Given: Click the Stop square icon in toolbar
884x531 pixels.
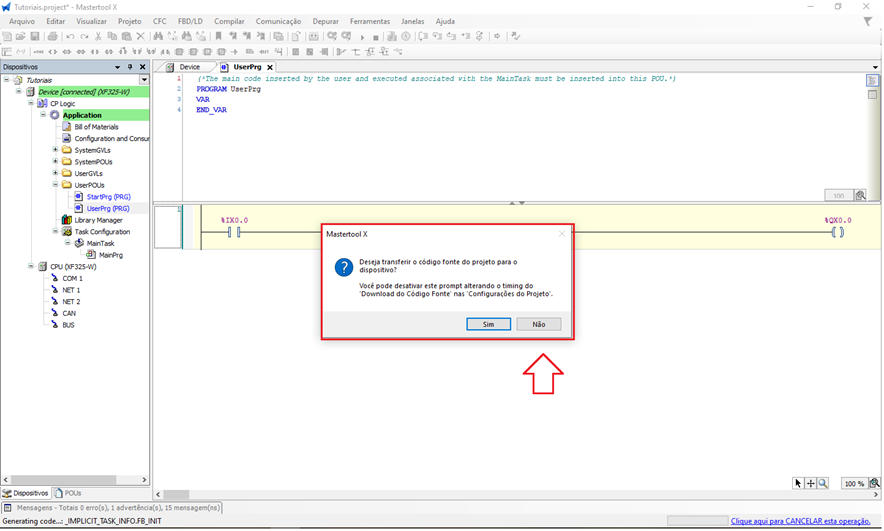Looking at the screenshot, I should [376, 37].
